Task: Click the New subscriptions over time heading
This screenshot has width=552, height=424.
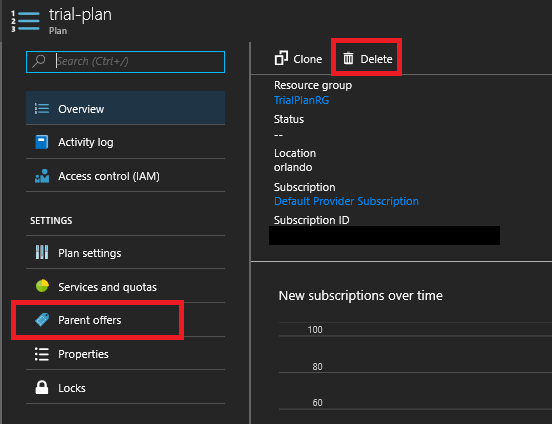Action: (360, 295)
